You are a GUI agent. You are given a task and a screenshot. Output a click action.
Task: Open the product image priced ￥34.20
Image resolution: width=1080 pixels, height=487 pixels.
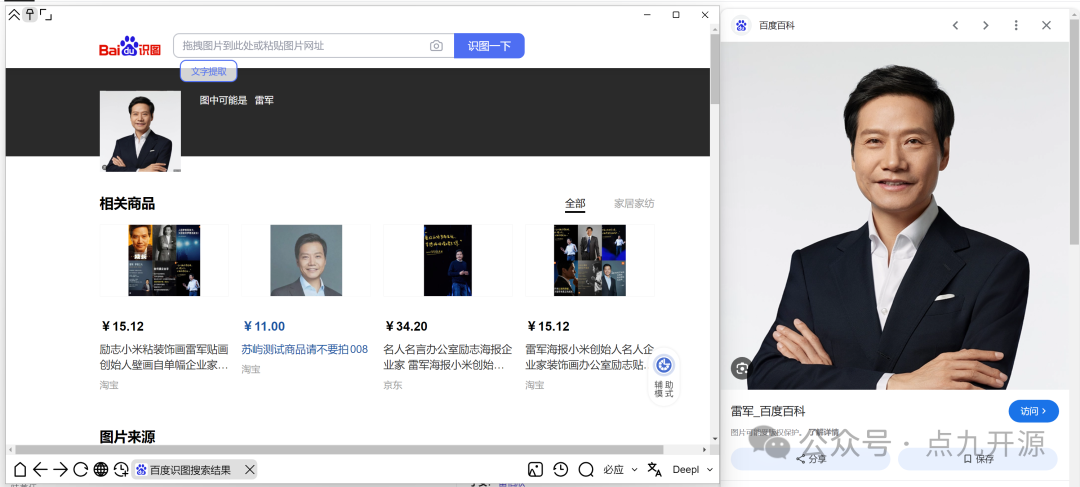point(448,260)
